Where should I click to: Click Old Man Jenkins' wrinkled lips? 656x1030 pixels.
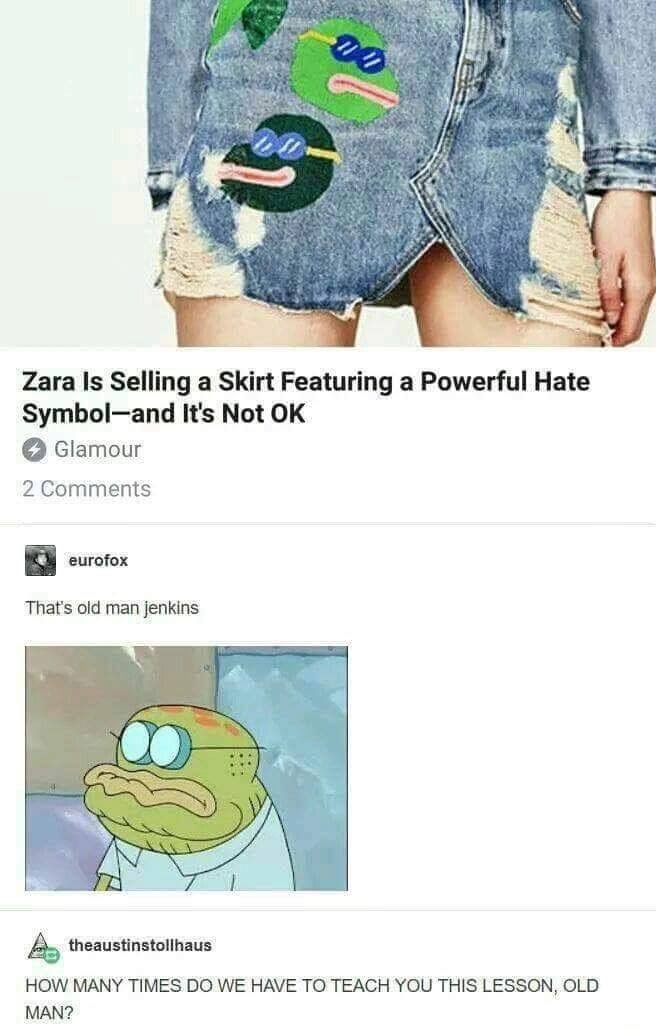(151, 792)
